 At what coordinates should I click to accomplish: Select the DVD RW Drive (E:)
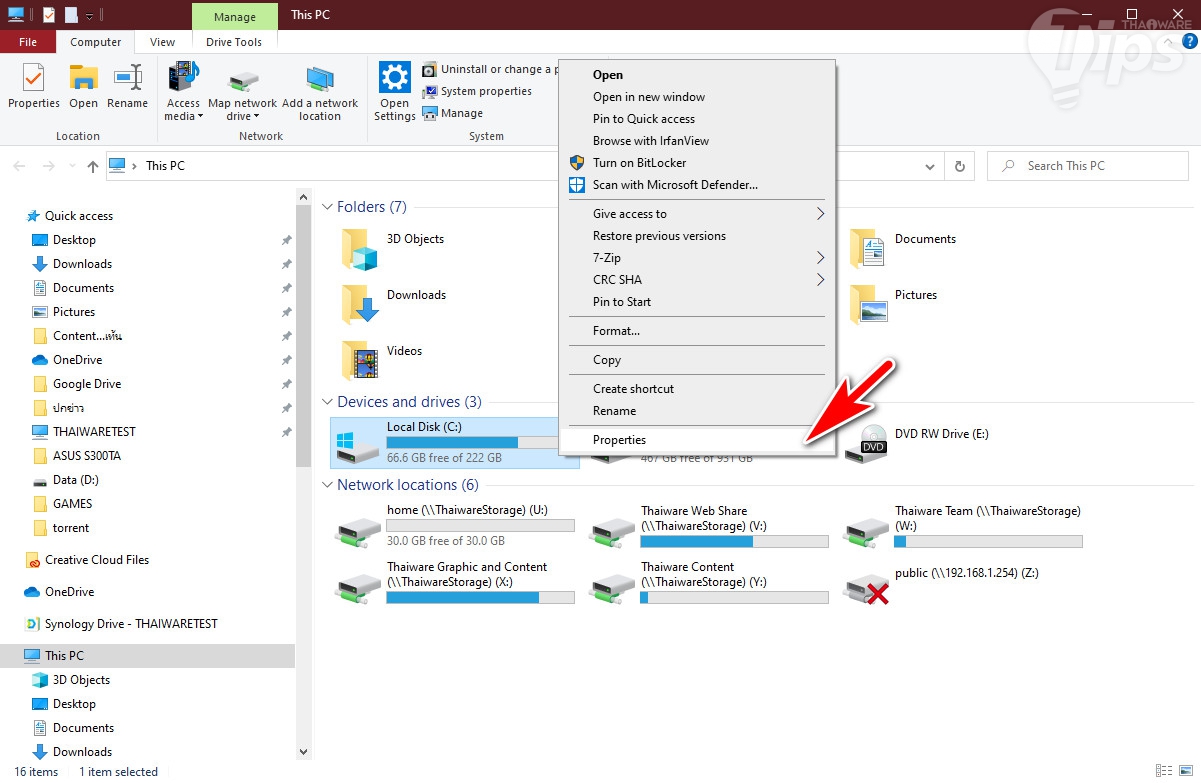point(917,443)
